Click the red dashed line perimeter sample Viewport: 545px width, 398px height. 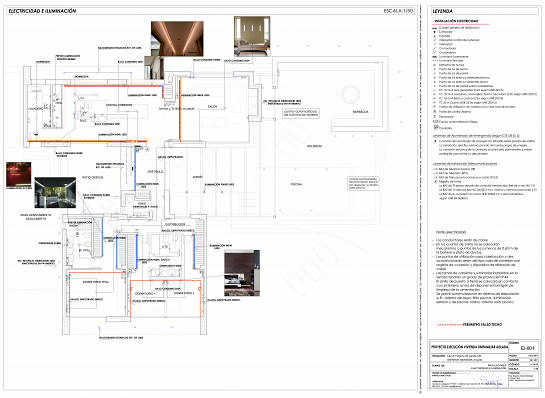pyautogui.click(x=449, y=325)
